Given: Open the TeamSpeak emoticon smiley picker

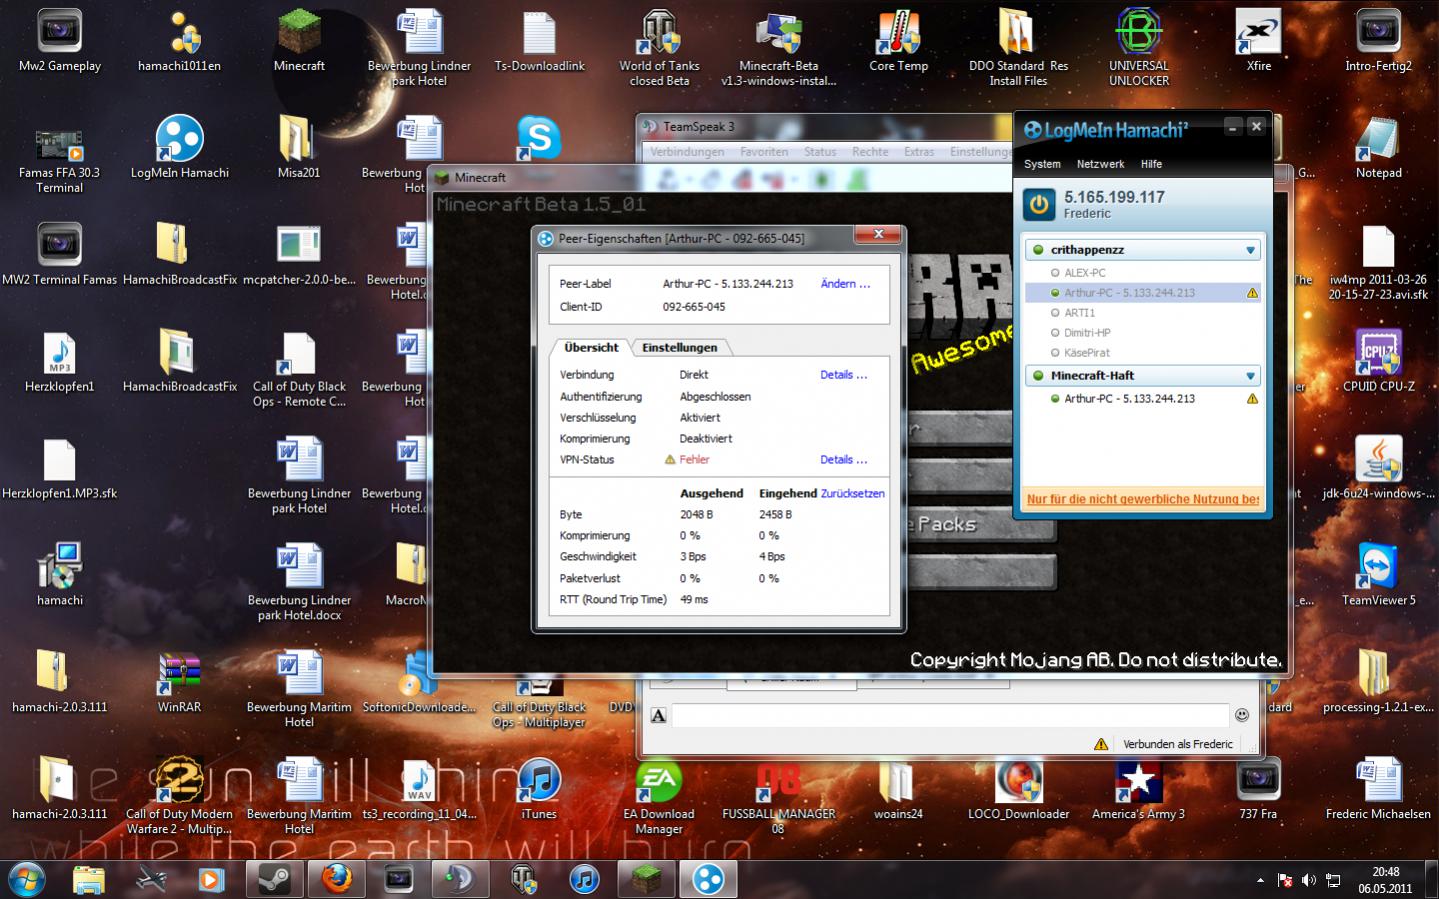Looking at the screenshot, I should (x=1242, y=715).
